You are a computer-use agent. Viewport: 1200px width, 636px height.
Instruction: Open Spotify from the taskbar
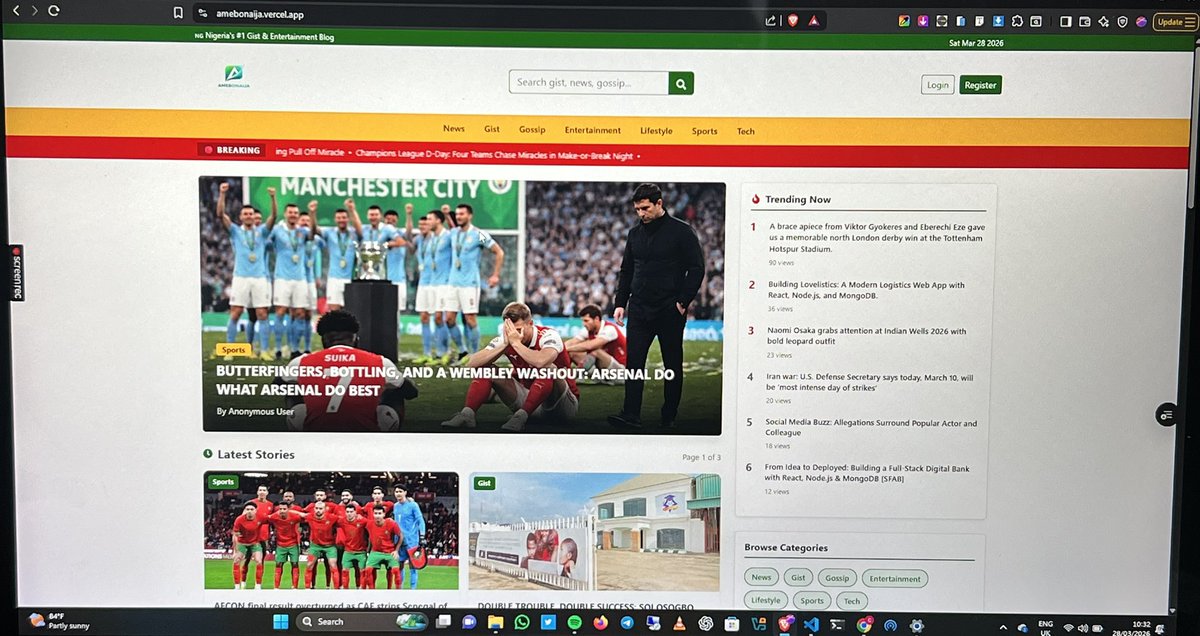576,622
